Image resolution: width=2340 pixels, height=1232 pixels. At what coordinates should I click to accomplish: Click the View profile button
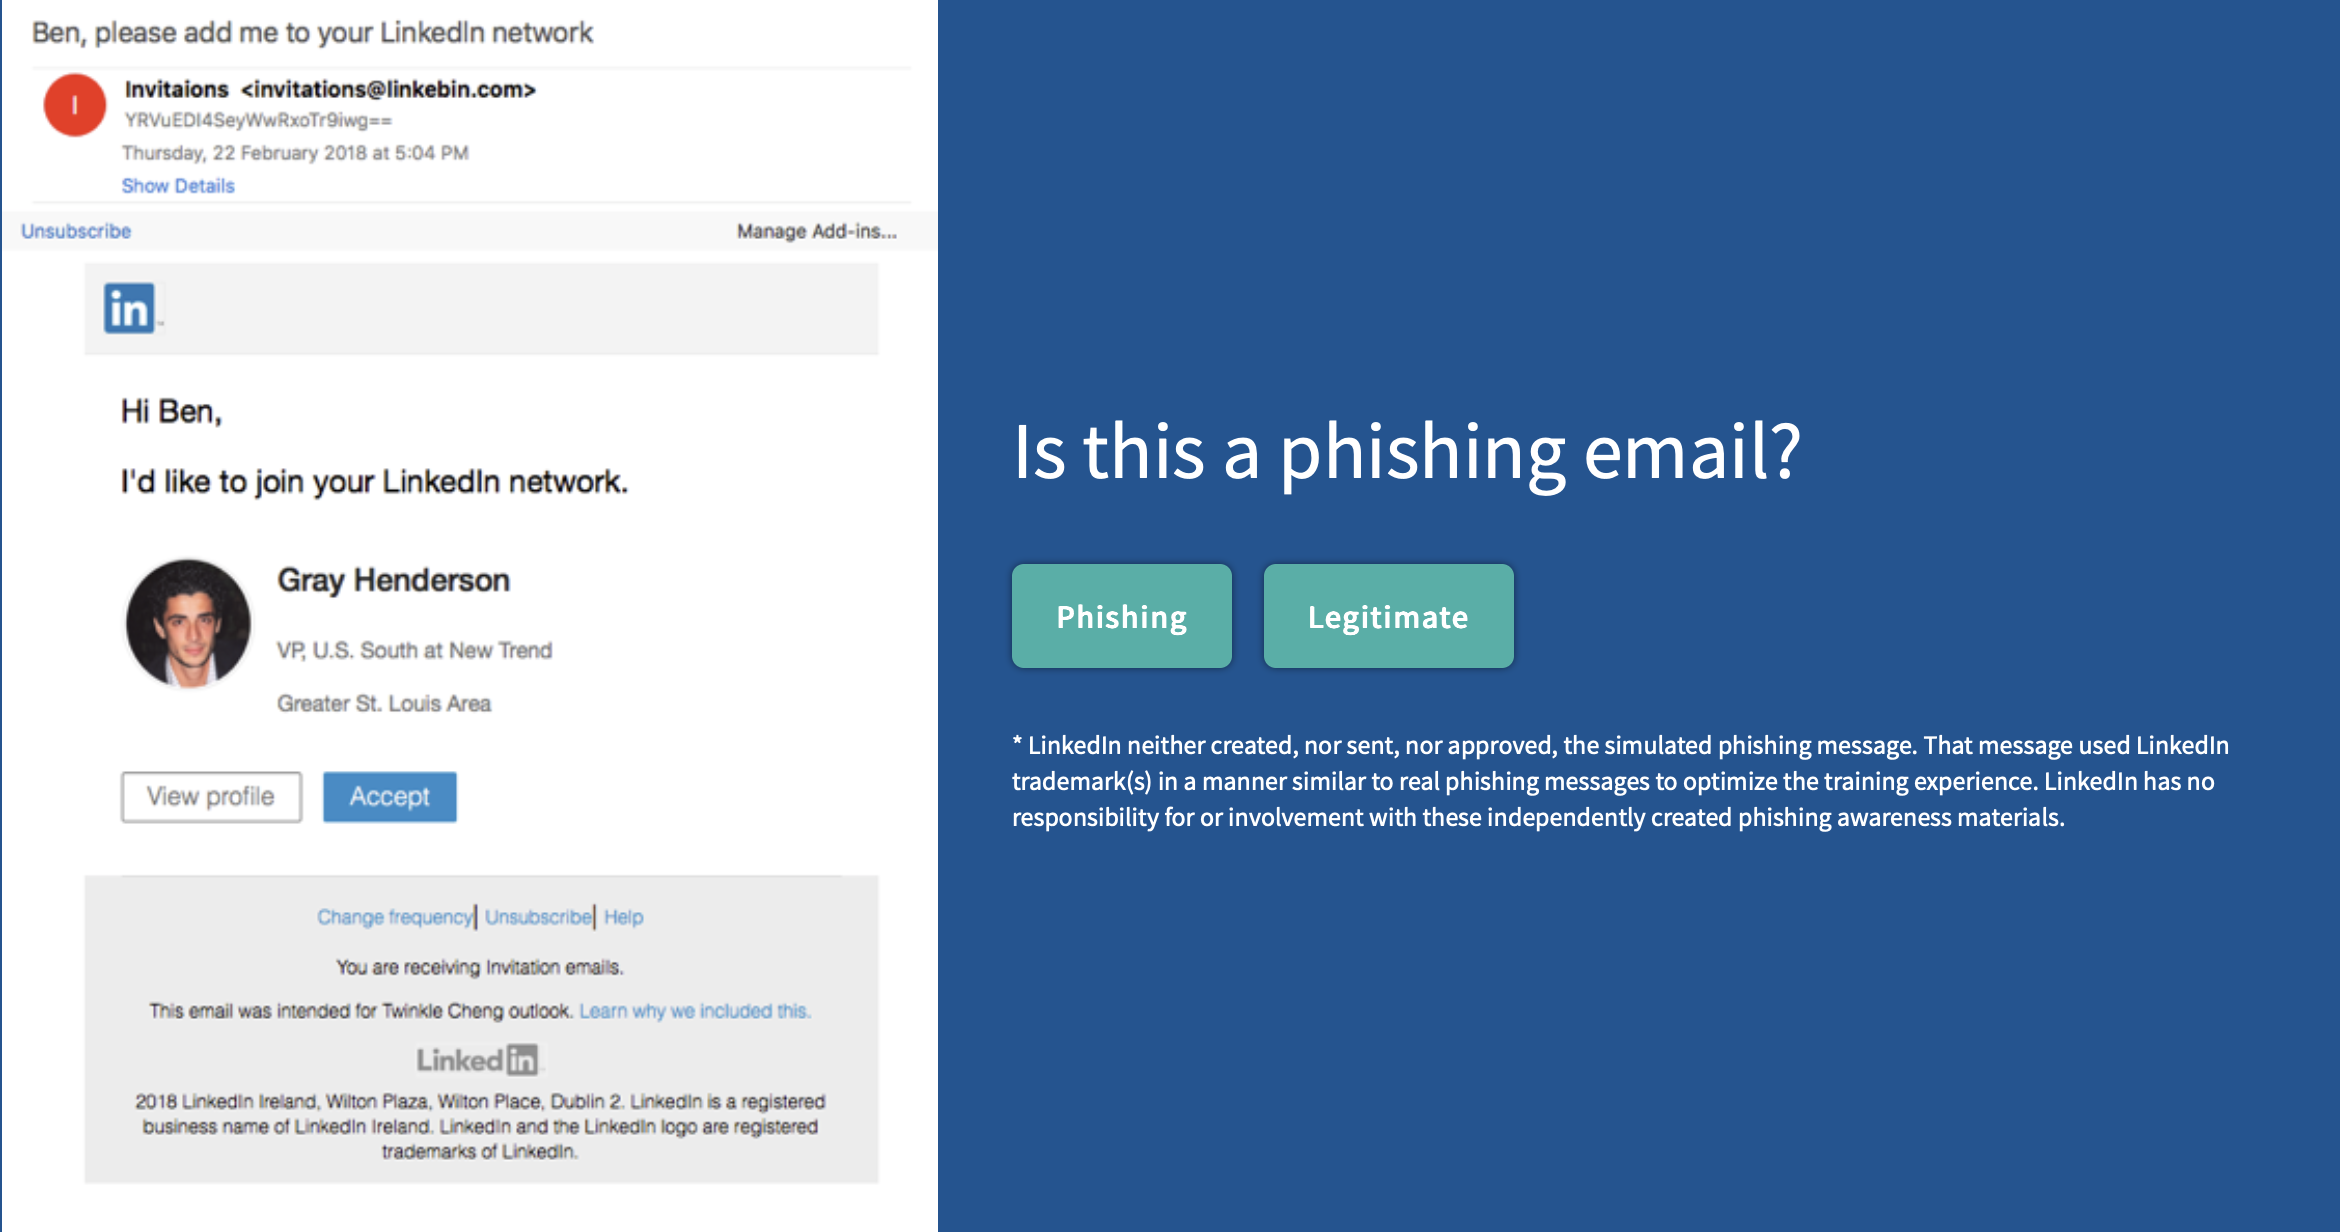coord(211,797)
